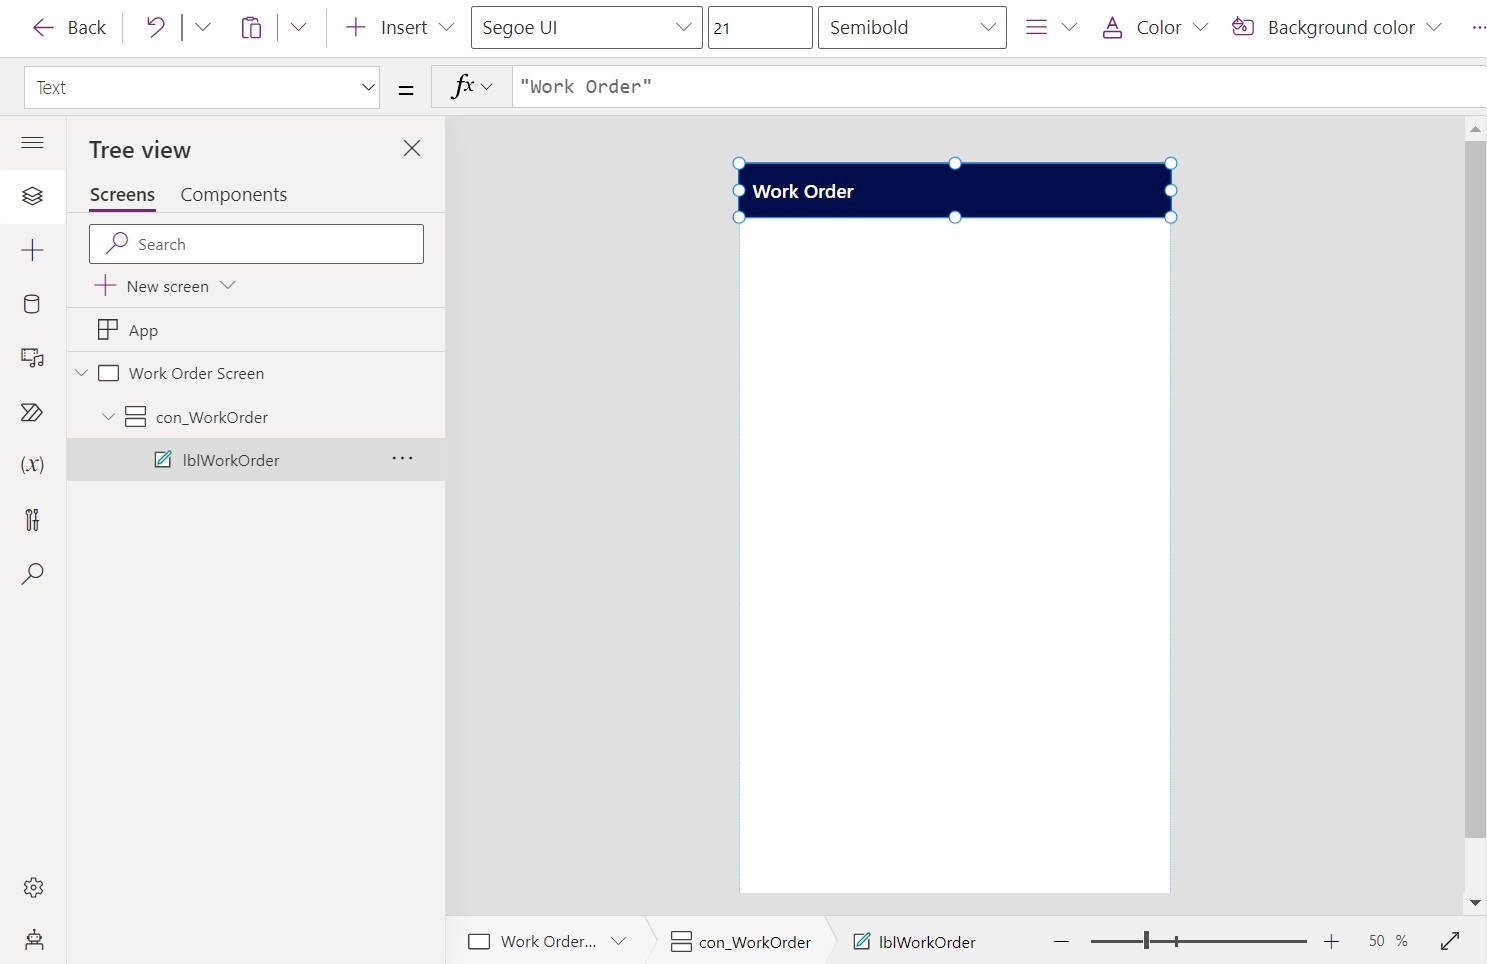
Task: Switch to the Screens tab
Action: 121,194
